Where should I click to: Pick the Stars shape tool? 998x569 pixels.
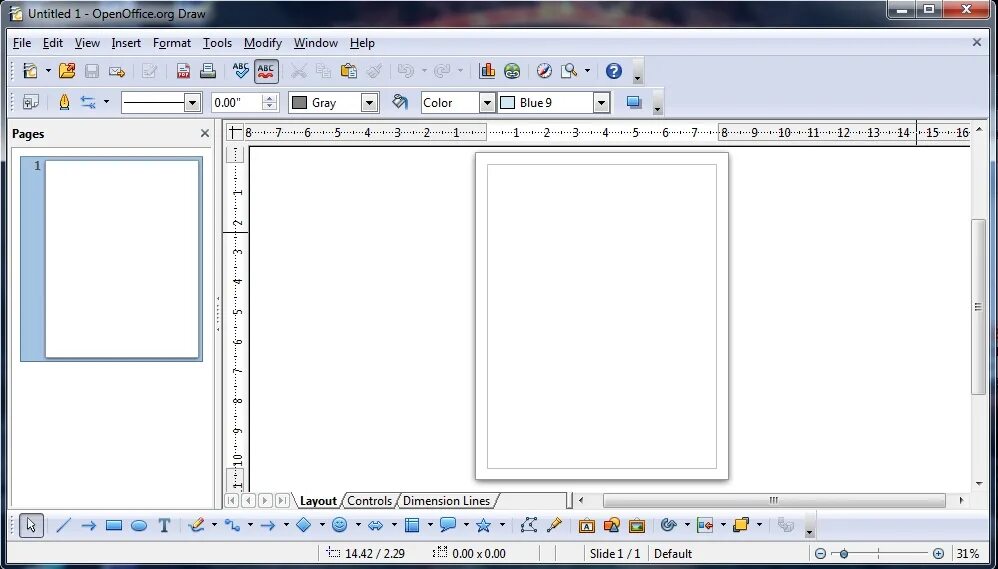484,525
